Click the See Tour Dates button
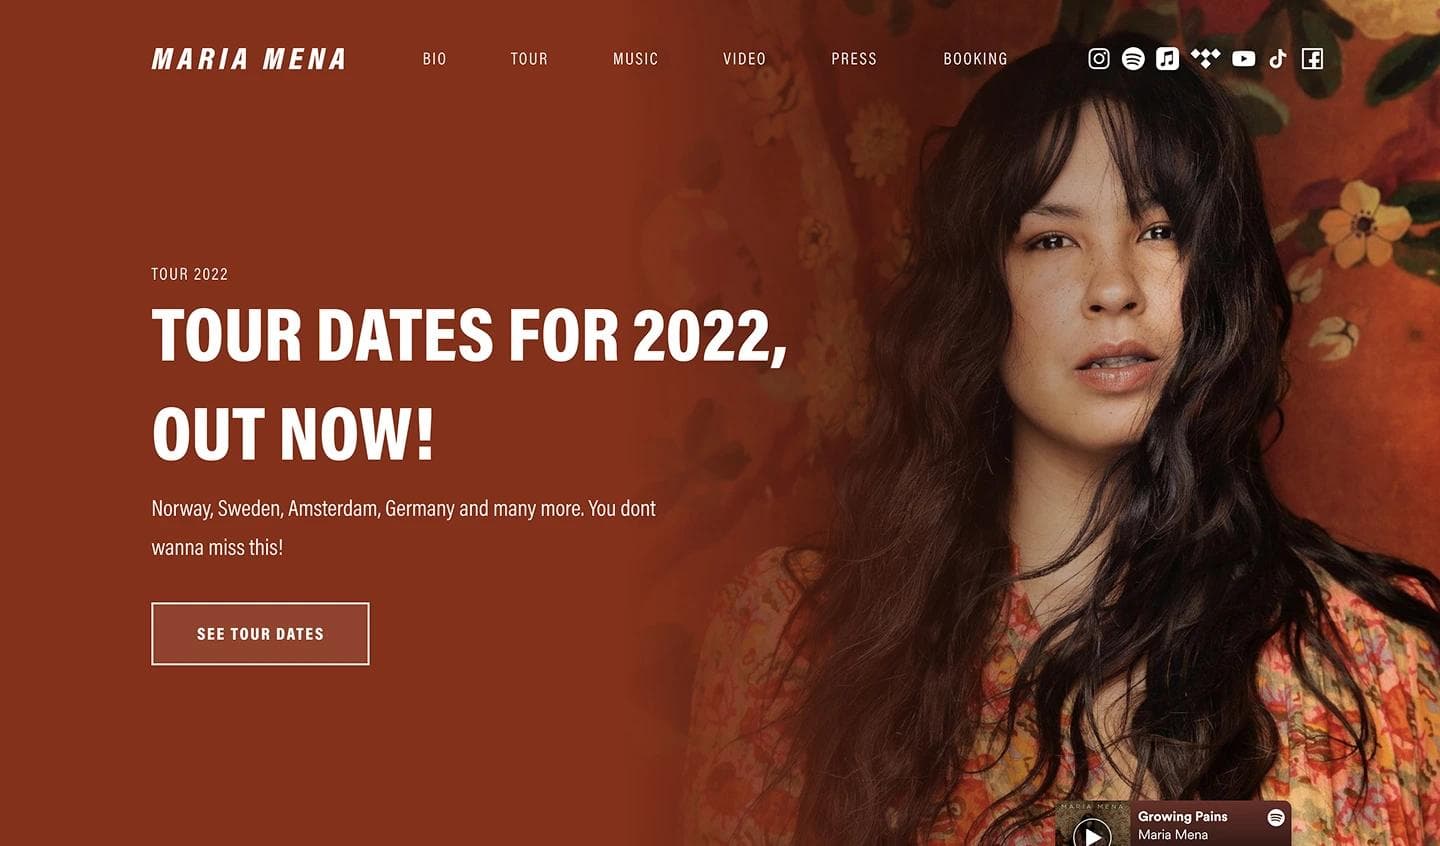The image size is (1440, 846). [x=260, y=633]
